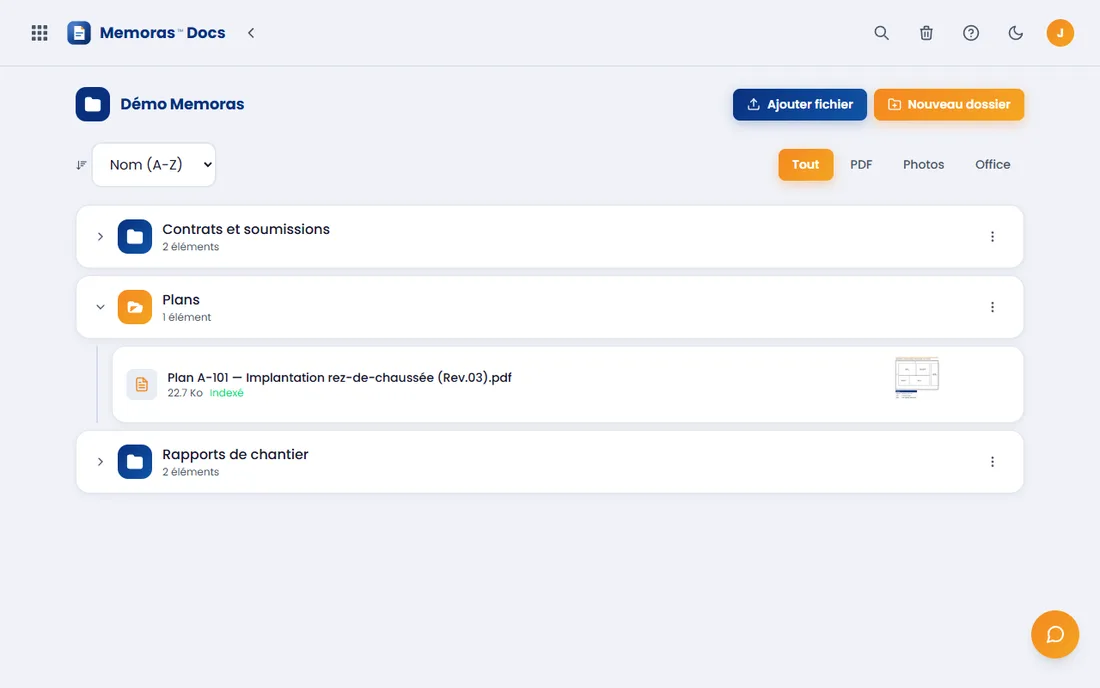Click Rapports de chantier folder name
The width and height of the screenshot is (1100, 688).
click(235, 454)
